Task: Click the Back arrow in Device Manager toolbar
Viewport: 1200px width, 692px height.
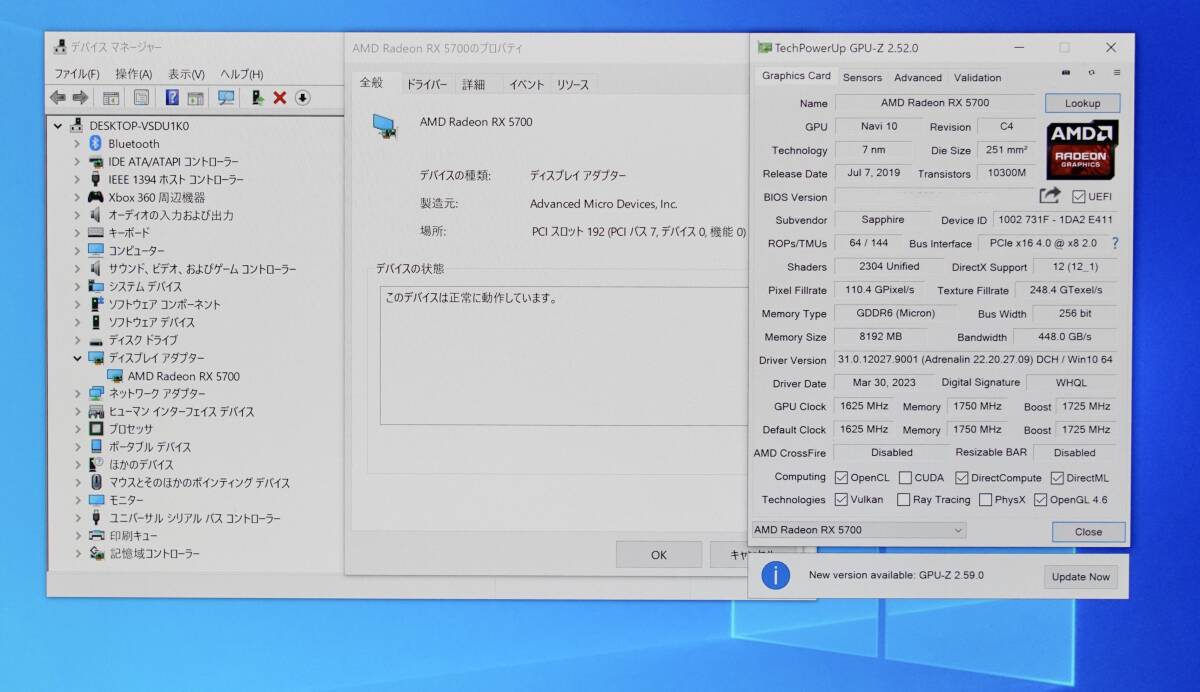Action: [57, 97]
